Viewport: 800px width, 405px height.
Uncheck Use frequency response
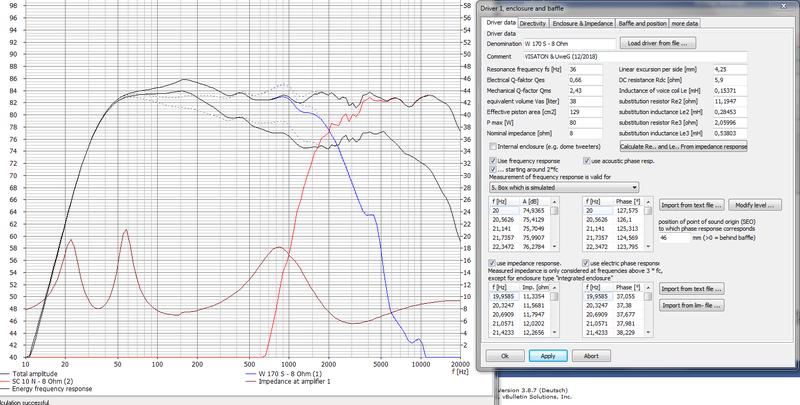coord(490,159)
